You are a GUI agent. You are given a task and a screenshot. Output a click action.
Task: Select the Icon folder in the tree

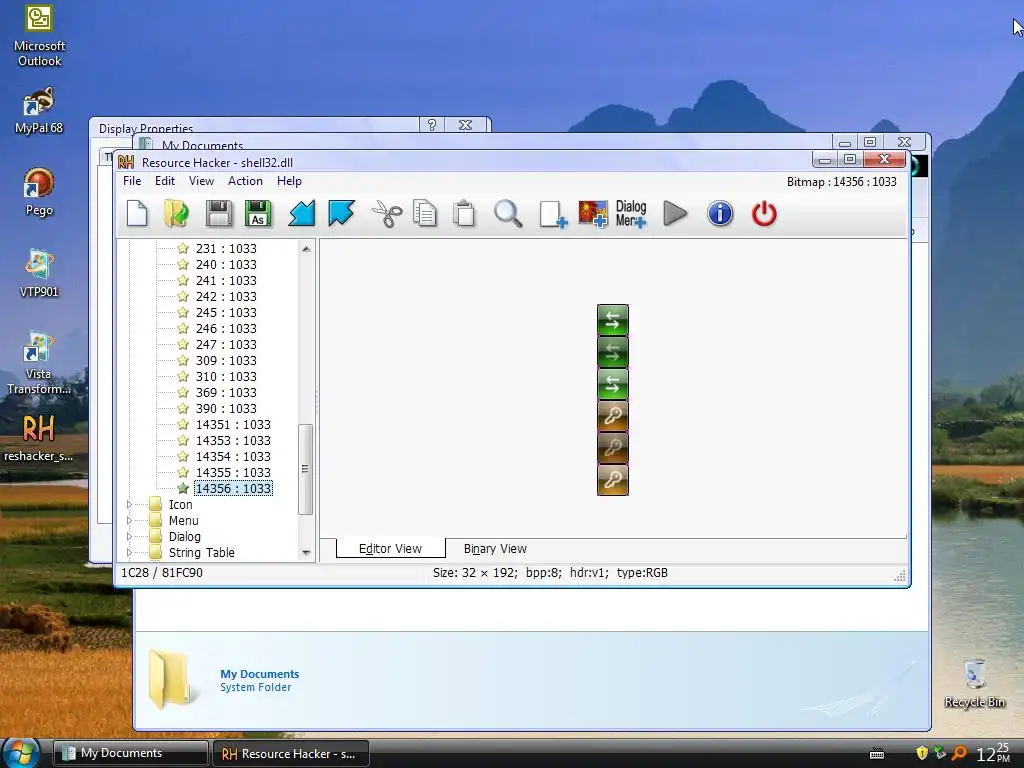(180, 504)
